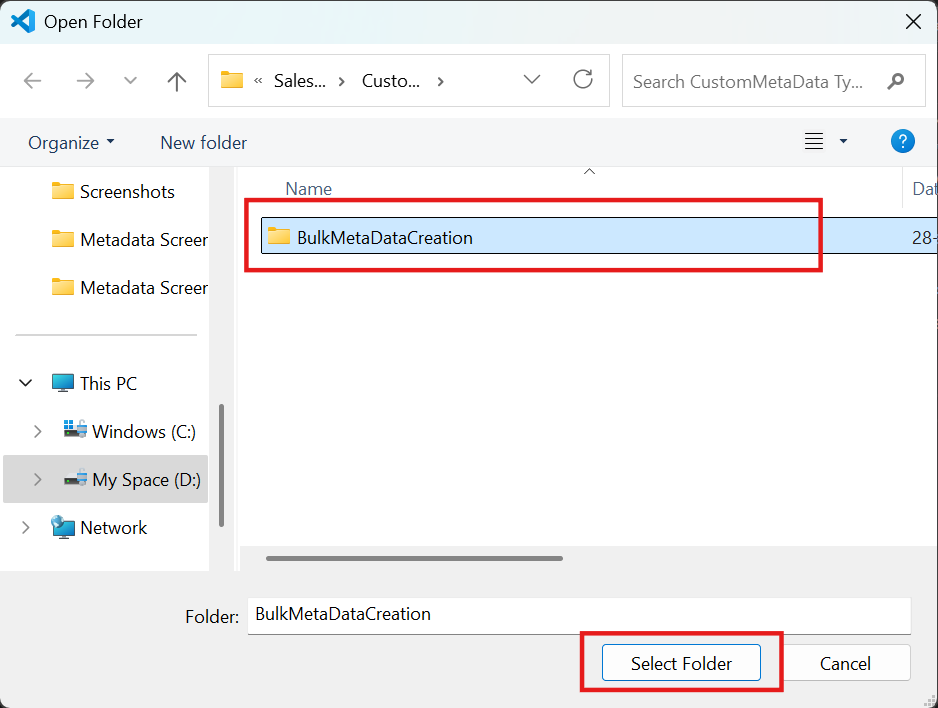This screenshot has height=708, width=938.
Task: Expand the Network tree node
Action: [x=26, y=527]
